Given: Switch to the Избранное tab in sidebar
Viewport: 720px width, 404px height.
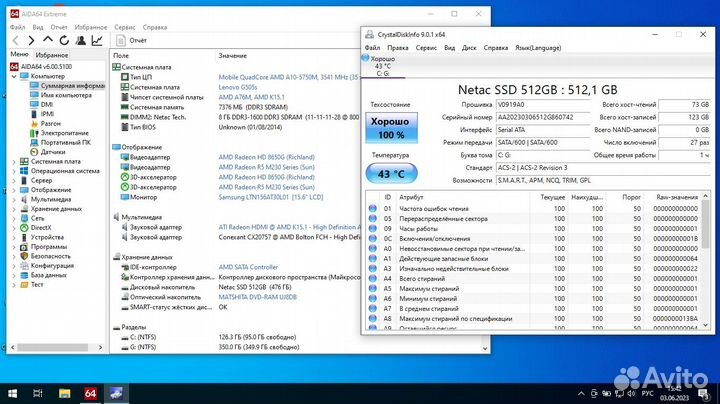Looking at the screenshot, I should 52,55.
